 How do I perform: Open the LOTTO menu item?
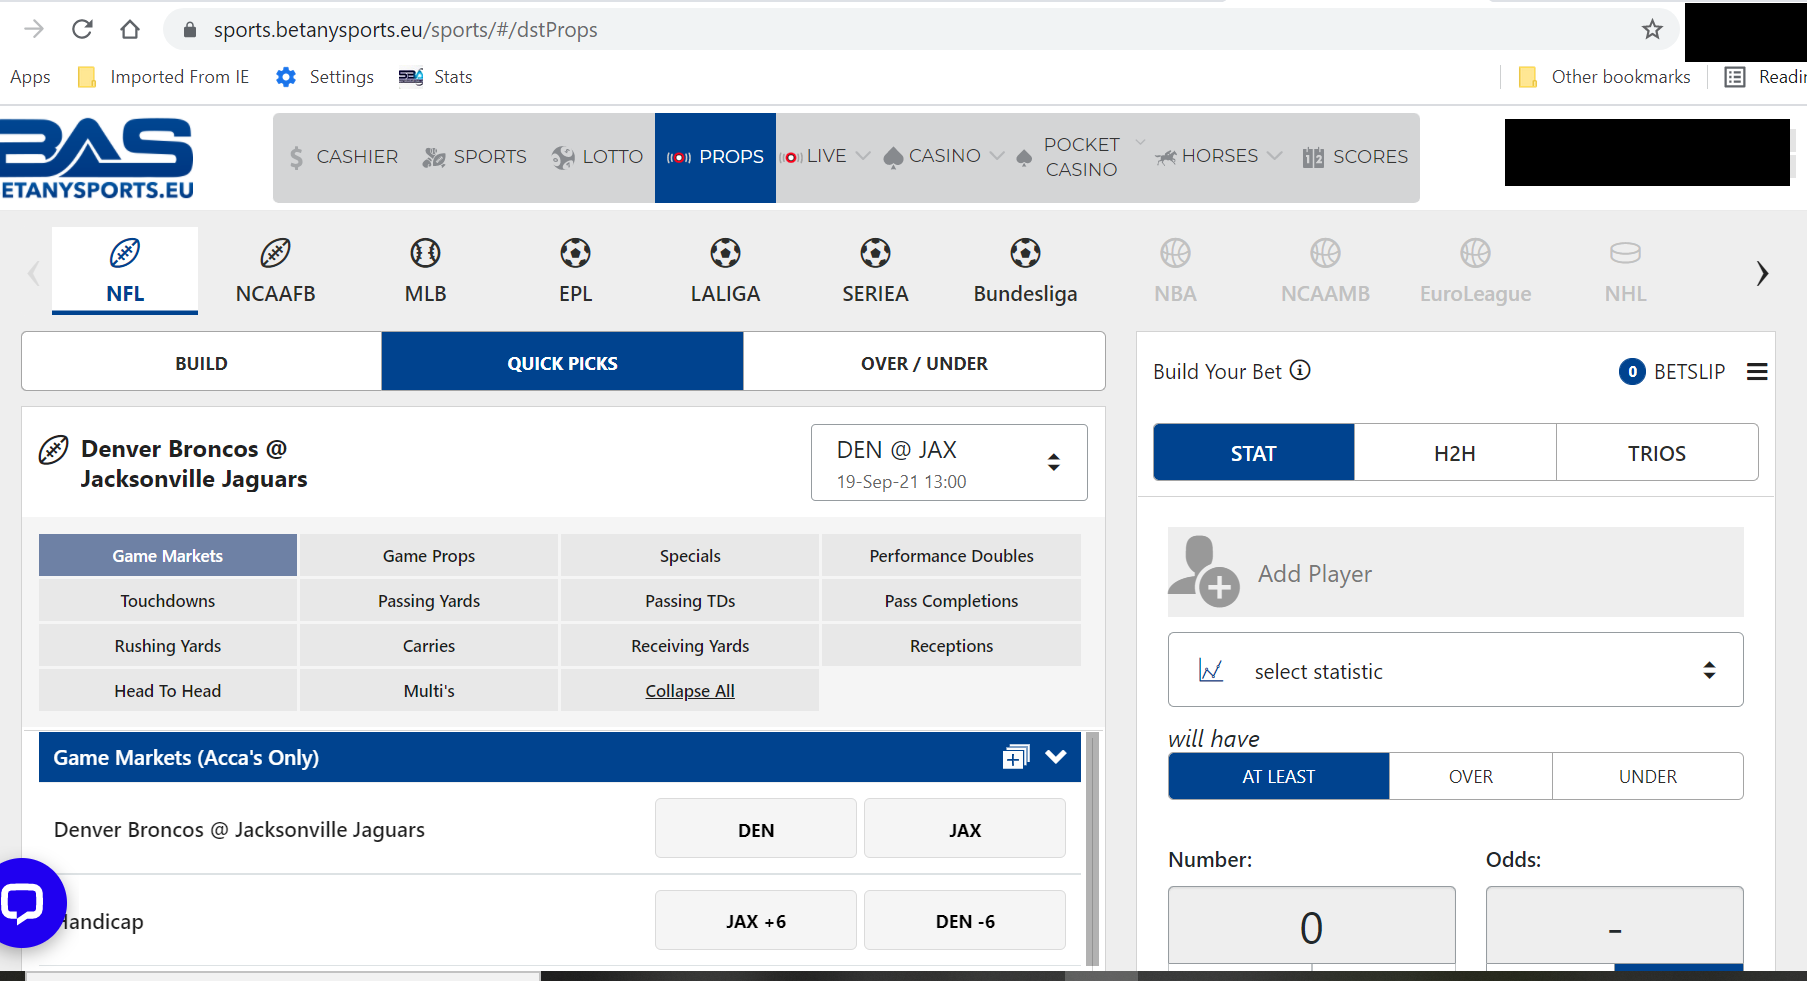tap(598, 157)
